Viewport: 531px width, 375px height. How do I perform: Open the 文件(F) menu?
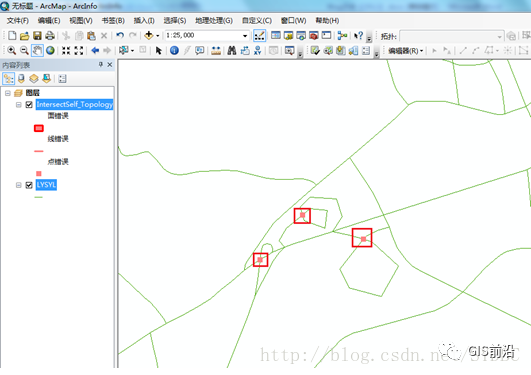pyautogui.click(x=18, y=21)
